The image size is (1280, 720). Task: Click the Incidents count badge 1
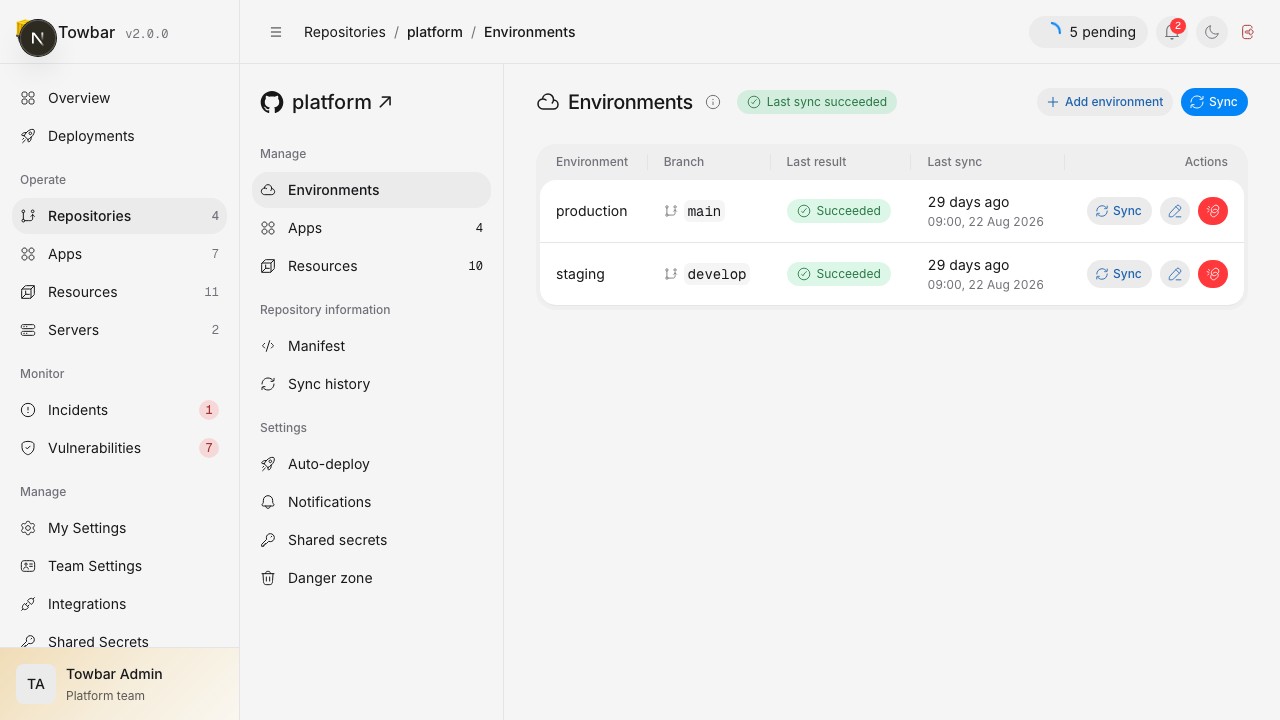pyautogui.click(x=209, y=410)
